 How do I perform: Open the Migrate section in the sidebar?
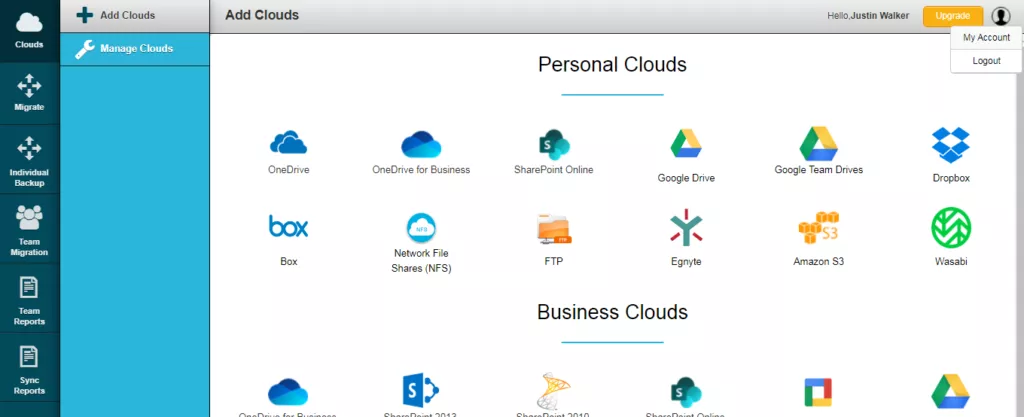pyautogui.click(x=29, y=93)
